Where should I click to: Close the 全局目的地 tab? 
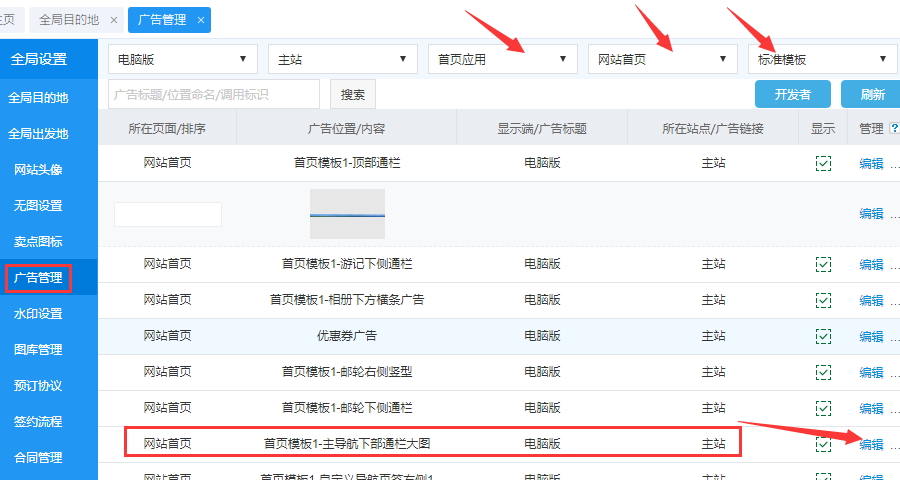pyautogui.click(x=113, y=20)
